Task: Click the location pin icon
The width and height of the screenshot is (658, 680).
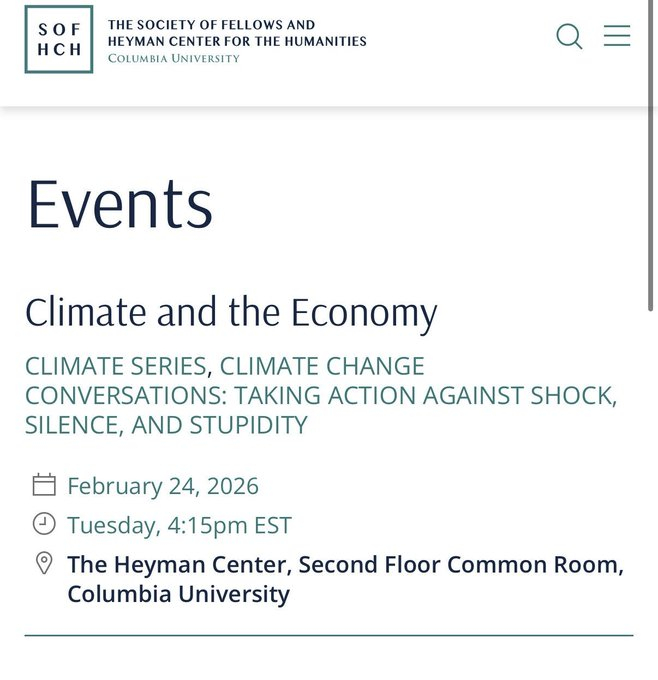Action: tap(44, 564)
